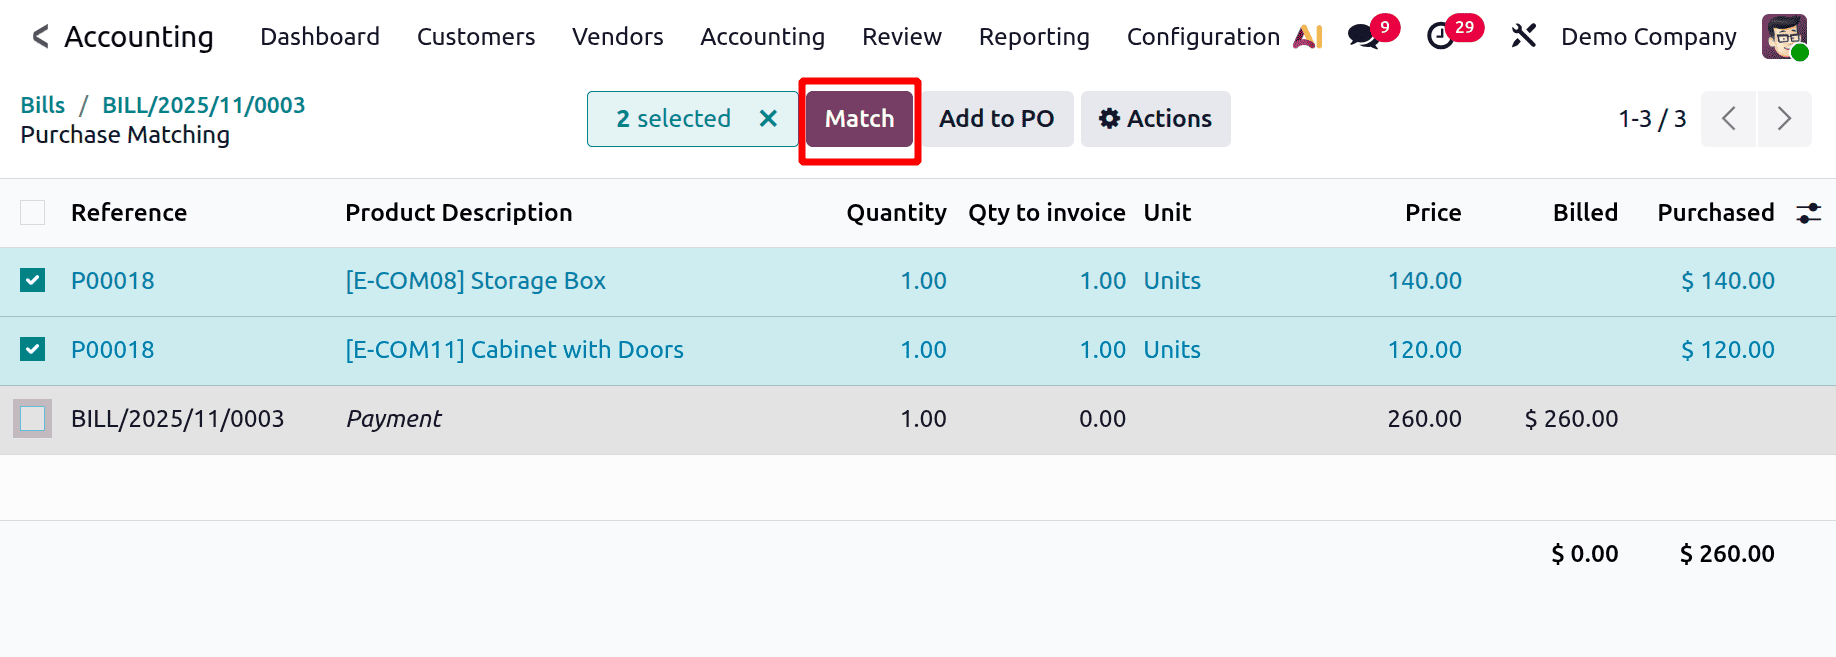
Task: Open the Dashboard menu
Action: point(320,37)
